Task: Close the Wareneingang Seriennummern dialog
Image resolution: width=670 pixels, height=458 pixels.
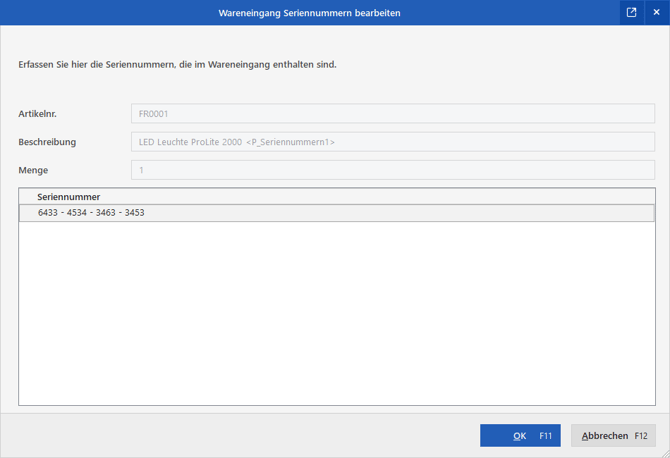Action: [x=657, y=12]
